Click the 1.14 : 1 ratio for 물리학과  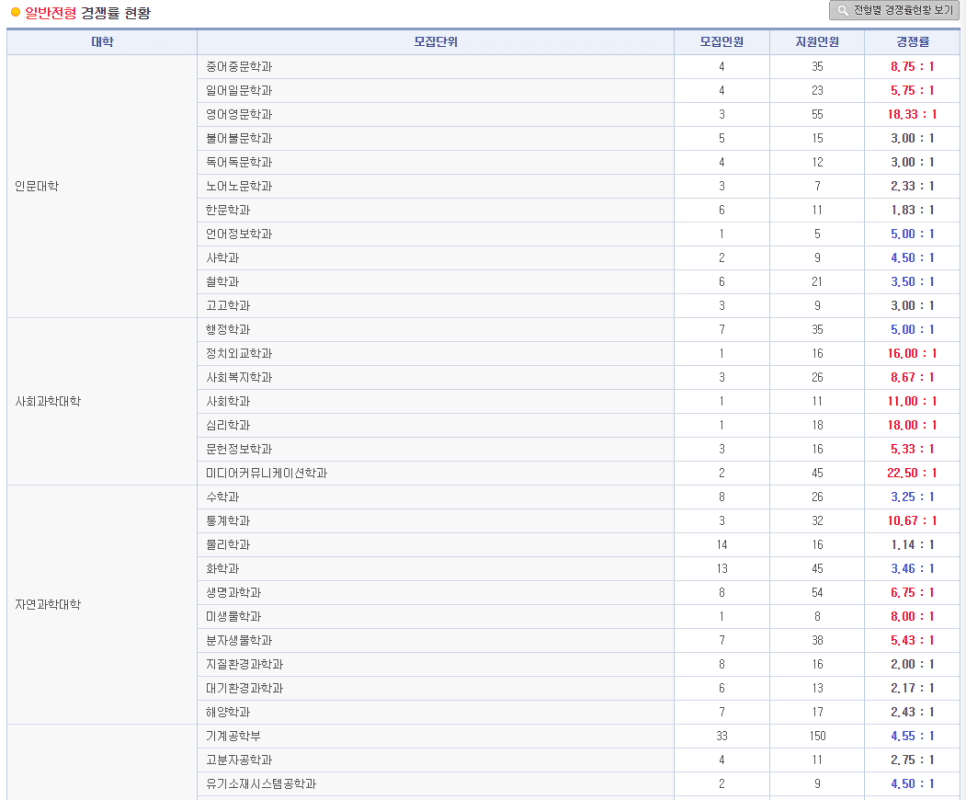pos(912,545)
